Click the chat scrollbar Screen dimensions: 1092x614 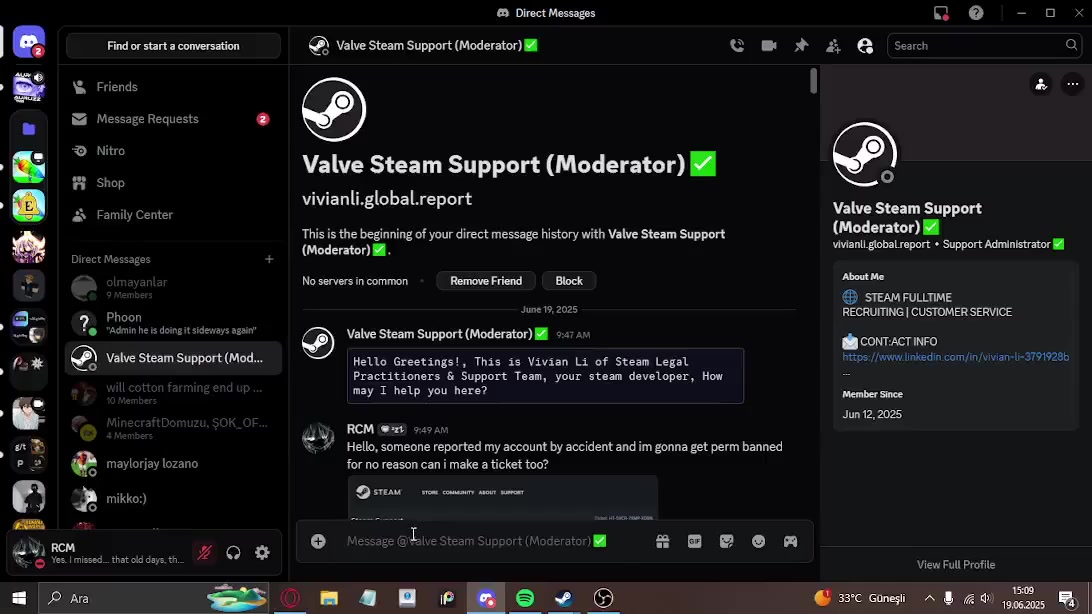(x=813, y=81)
